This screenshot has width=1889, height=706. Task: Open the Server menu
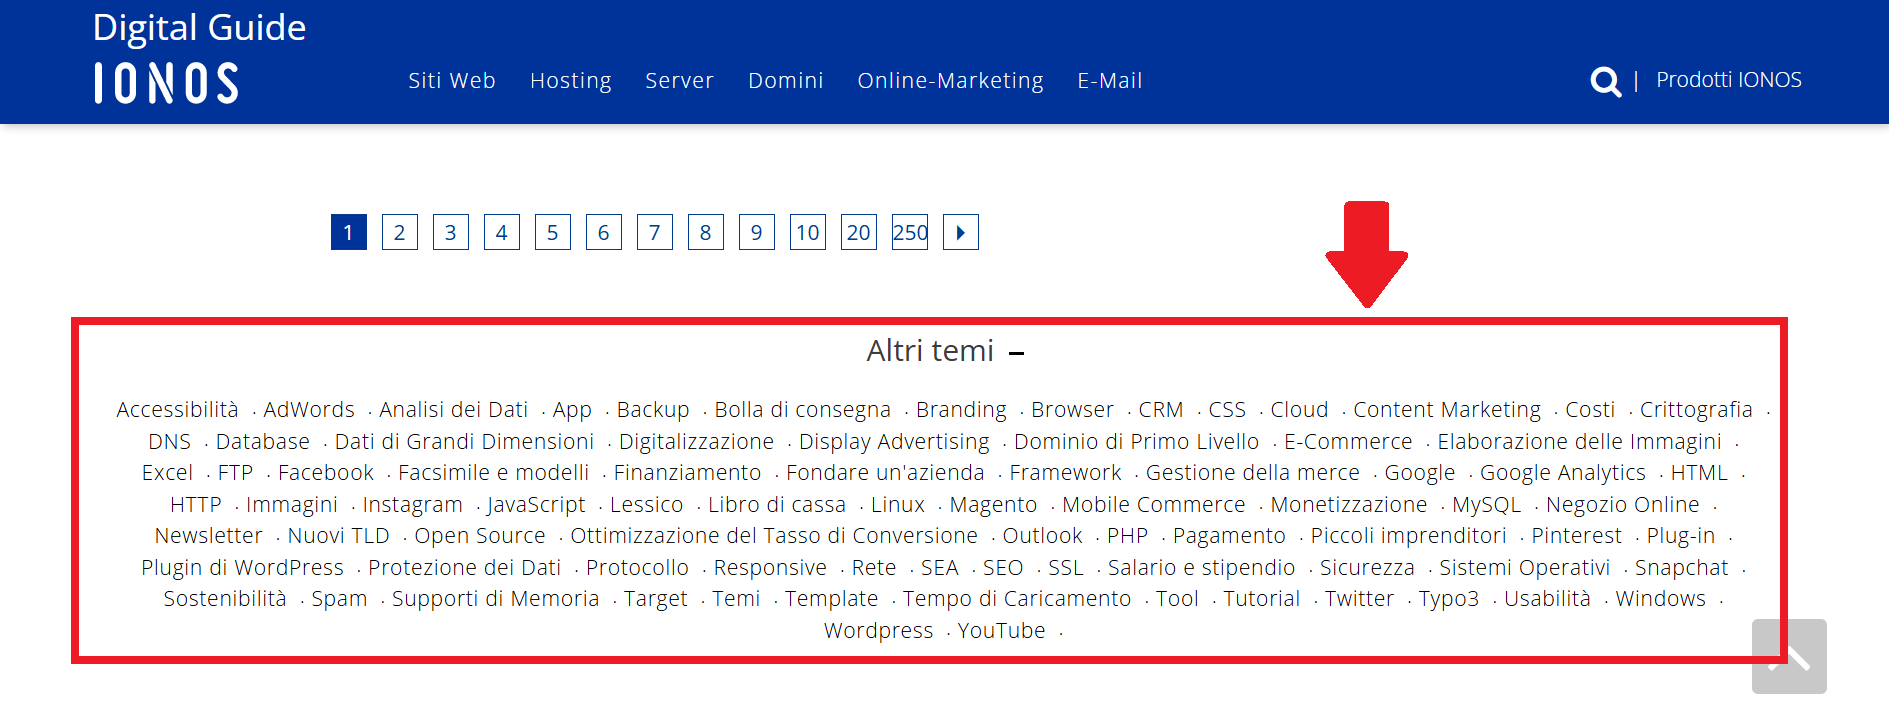(679, 80)
